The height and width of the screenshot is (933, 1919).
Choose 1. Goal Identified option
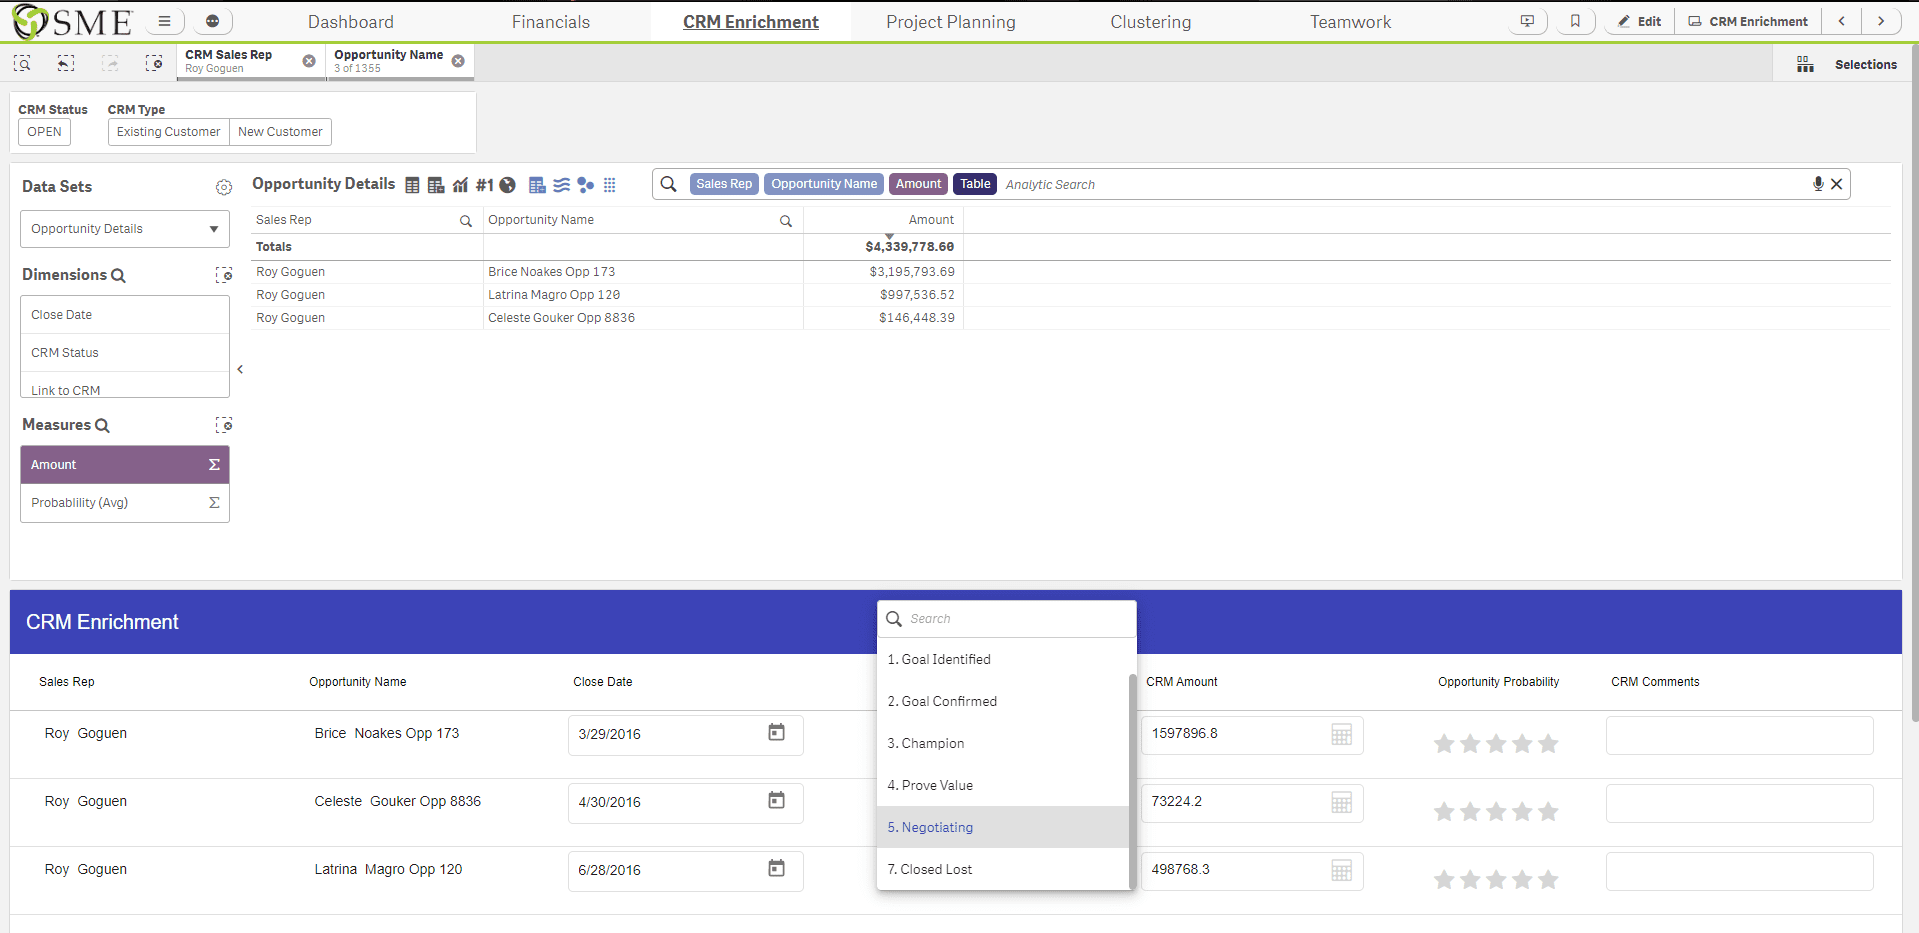(x=1003, y=659)
